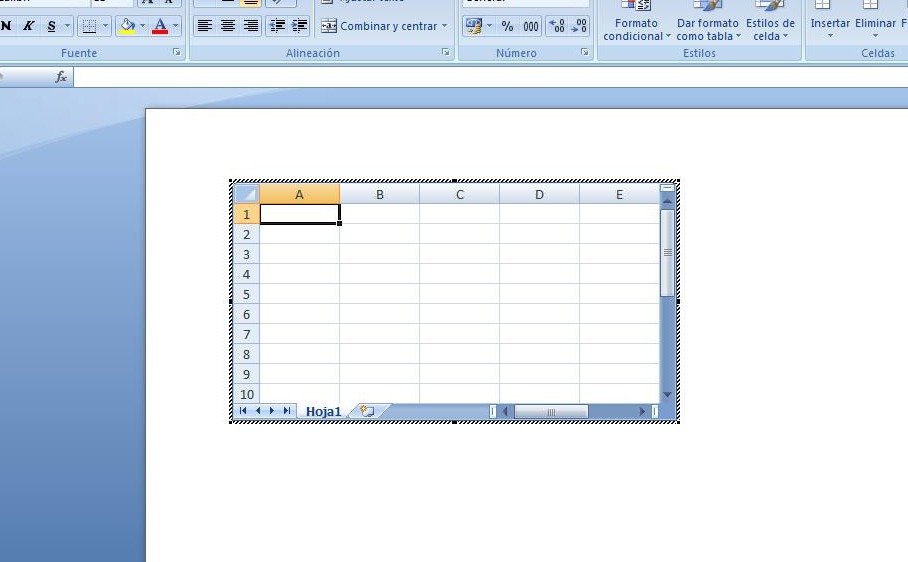Click horizontal scrollbar left arrow

point(505,412)
